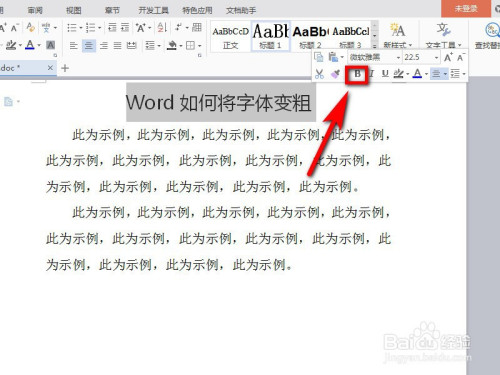Click distributed alignment in the ribbon
Viewport: 500px width, 375px height.
pyautogui.click(x=132, y=45)
